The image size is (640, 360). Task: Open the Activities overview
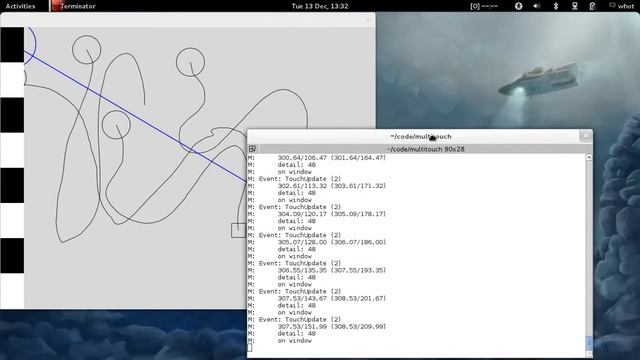coord(20,6)
